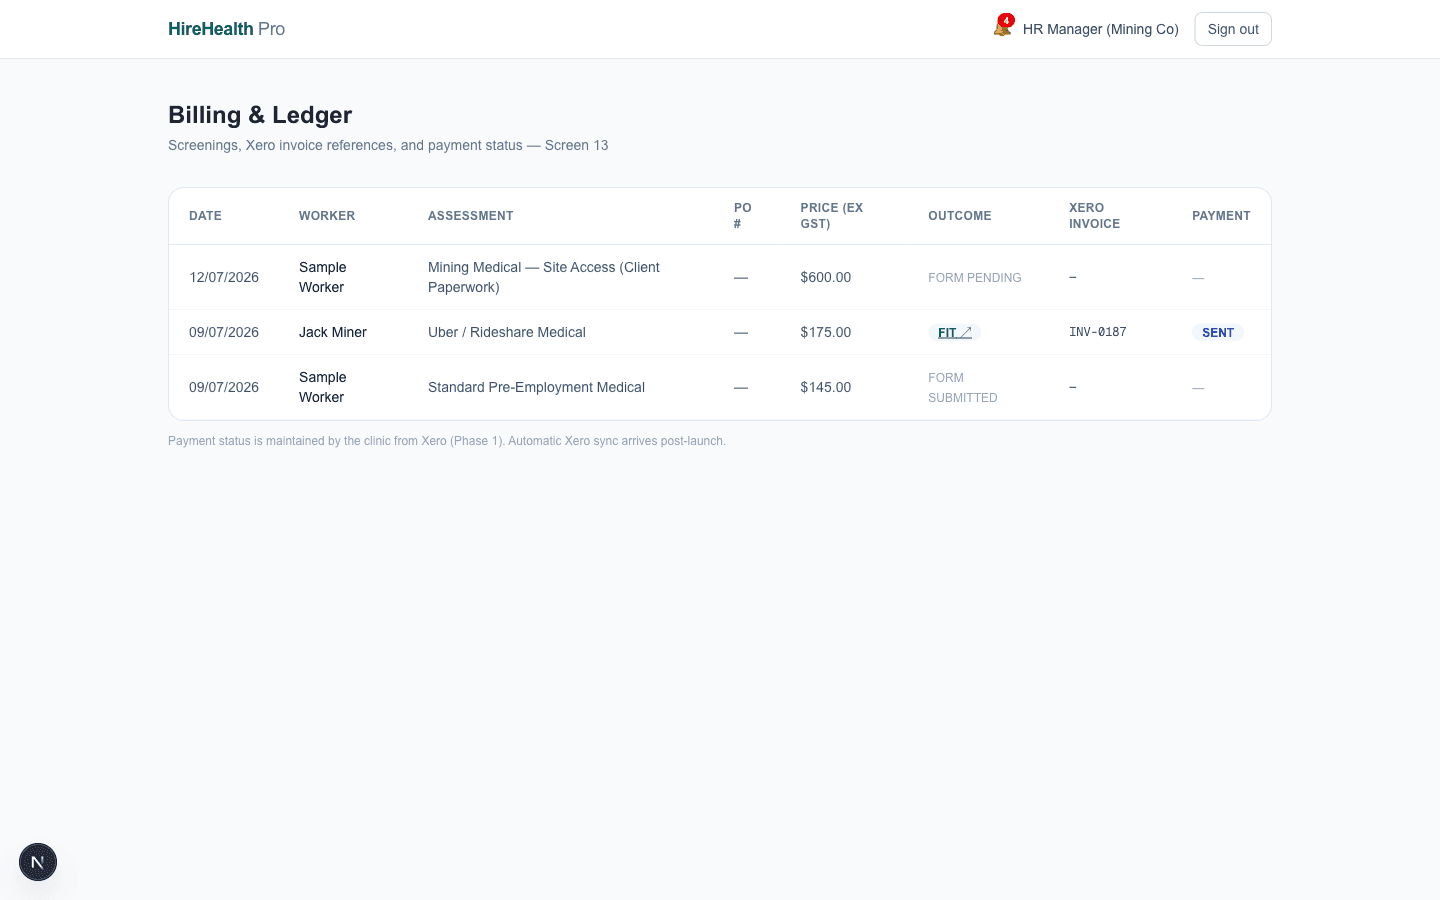
Task: Click the Mining Medical — Site Access assessment
Action: click(x=544, y=277)
